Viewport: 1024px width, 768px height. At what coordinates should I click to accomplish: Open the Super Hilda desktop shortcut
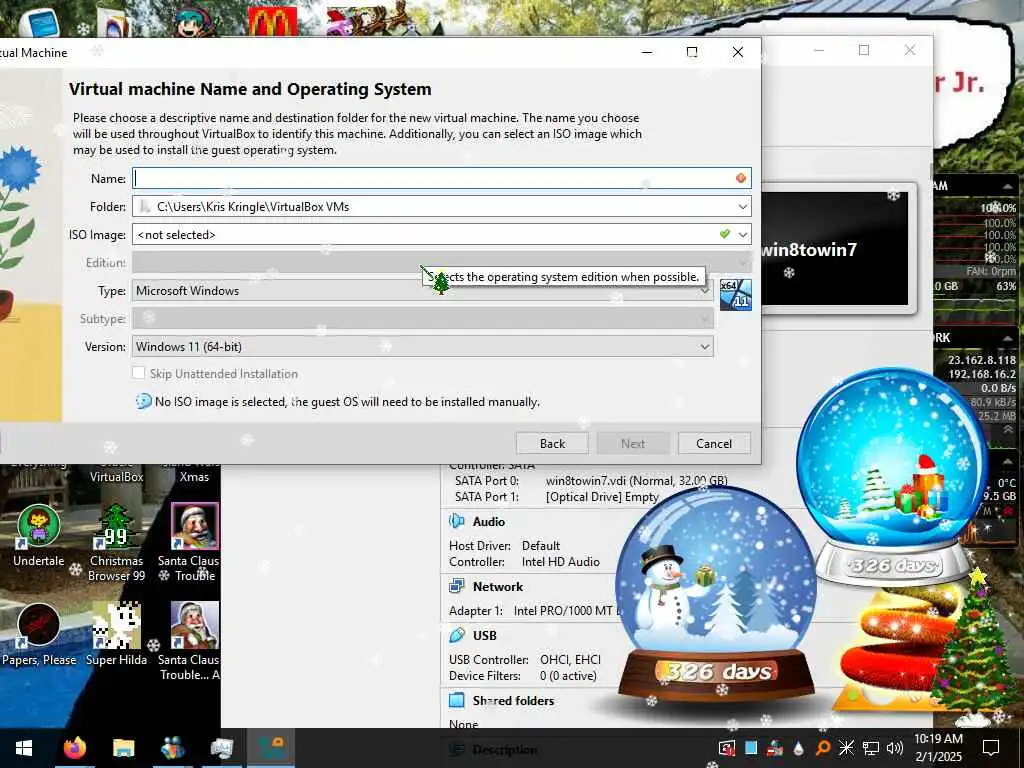116,634
